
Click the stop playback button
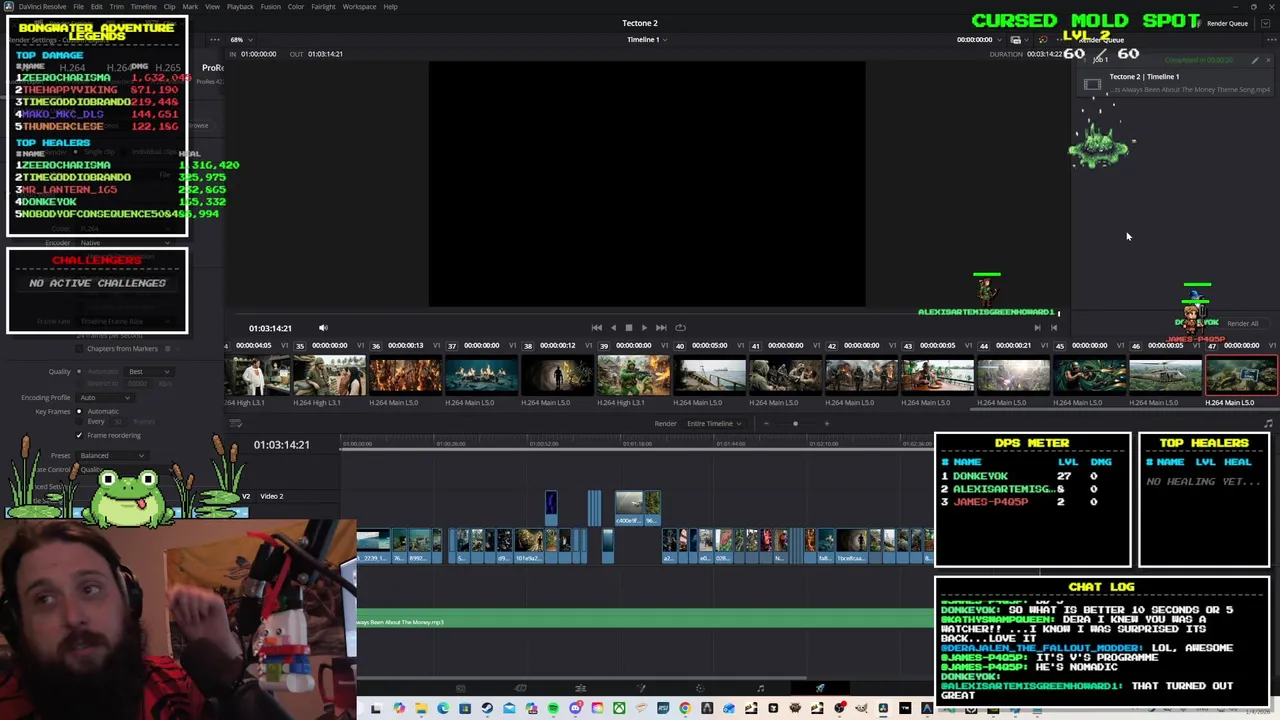[x=628, y=327]
